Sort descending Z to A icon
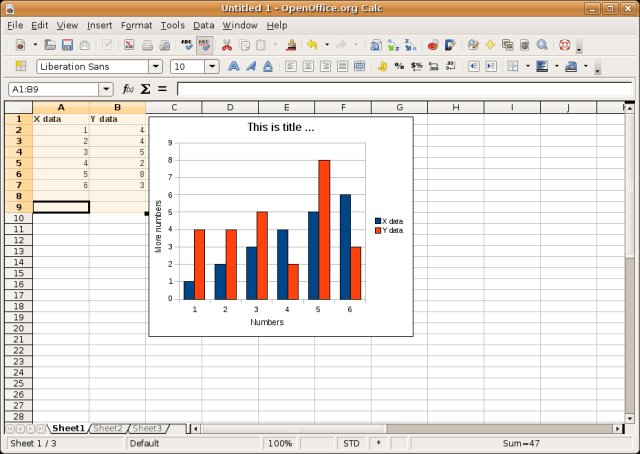This screenshot has height=454, width=640. [410, 45]
